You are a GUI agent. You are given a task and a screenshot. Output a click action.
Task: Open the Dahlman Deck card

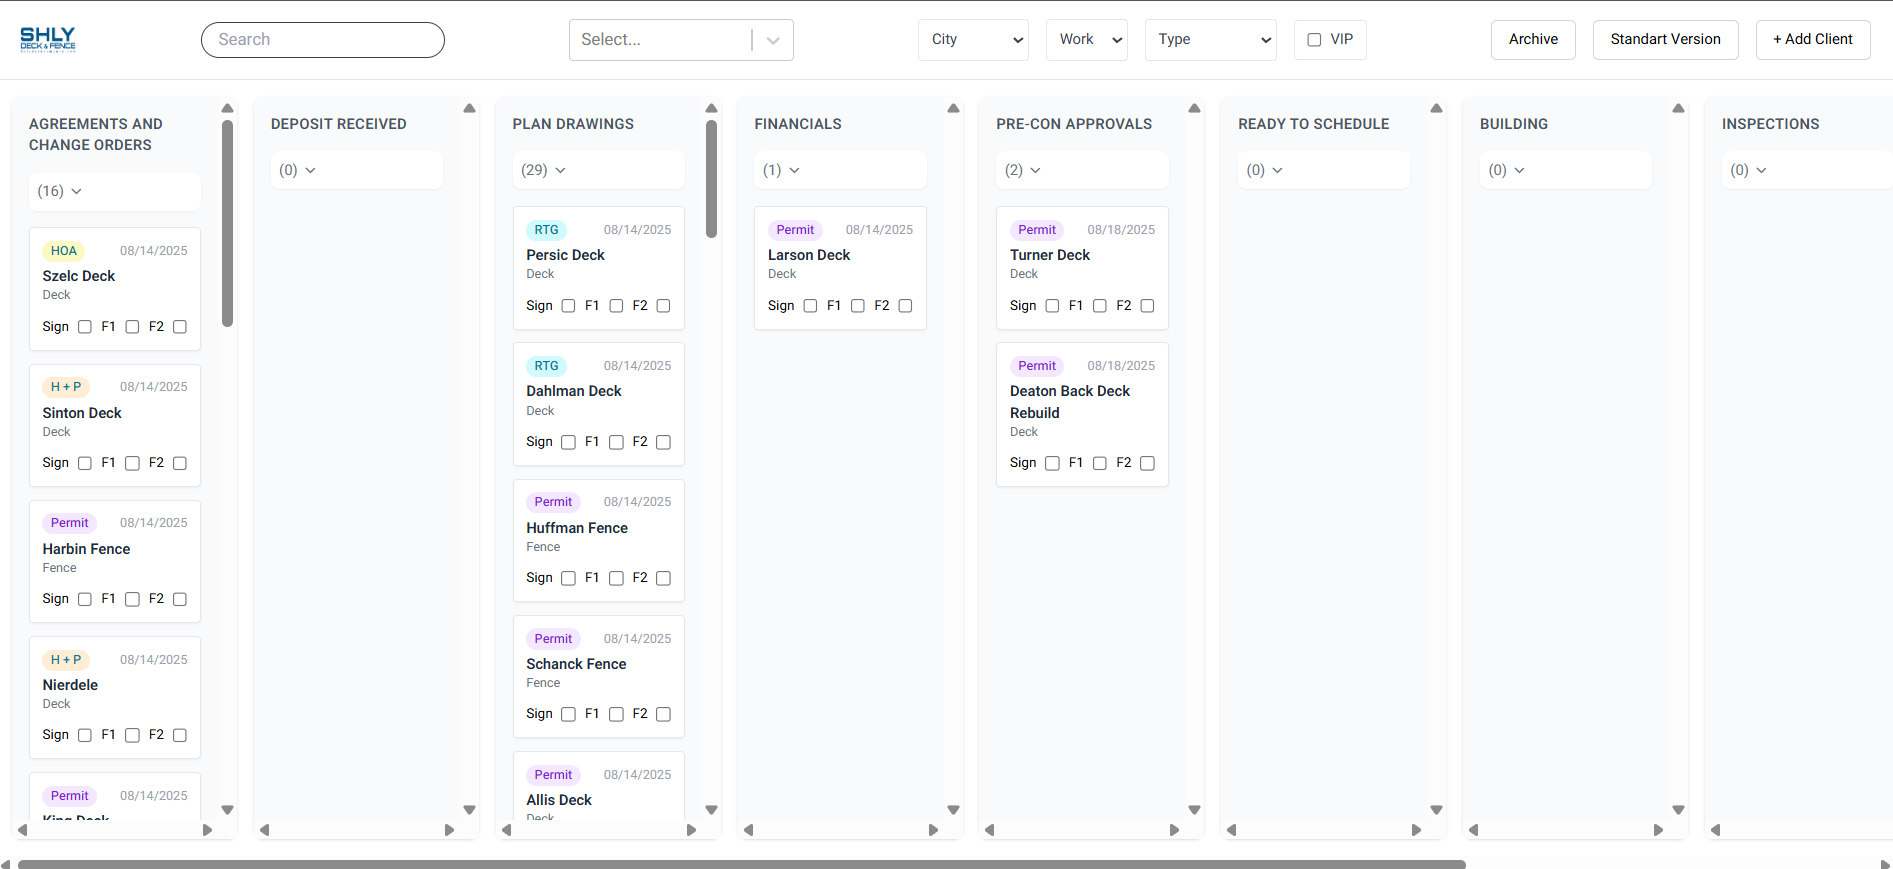coord(598,404)
